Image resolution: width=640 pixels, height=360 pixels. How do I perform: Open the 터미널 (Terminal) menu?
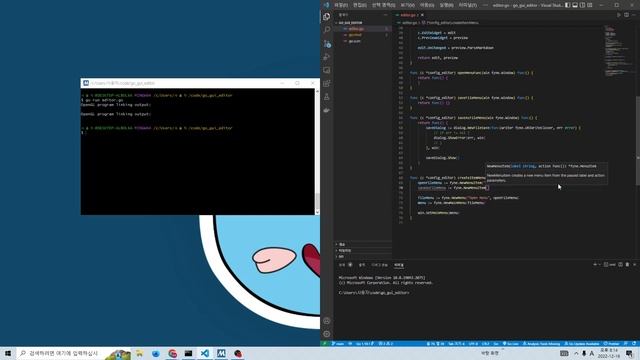[467, 5]
